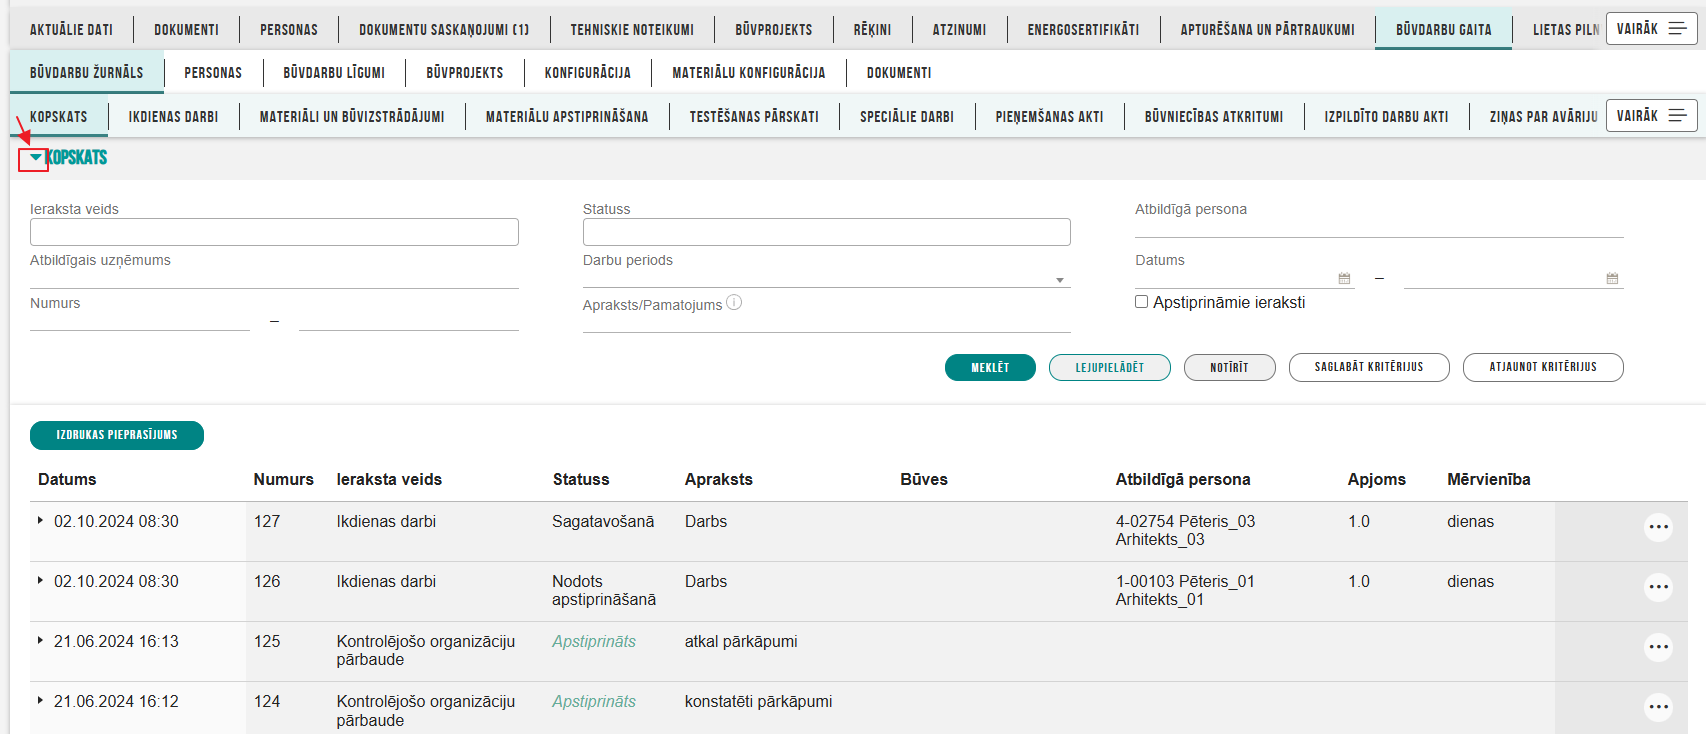The height and width of the screenshot is (734, 1706).
Task: Click the Lejupielādēt download button
Action: click(x=1109, y=368)
